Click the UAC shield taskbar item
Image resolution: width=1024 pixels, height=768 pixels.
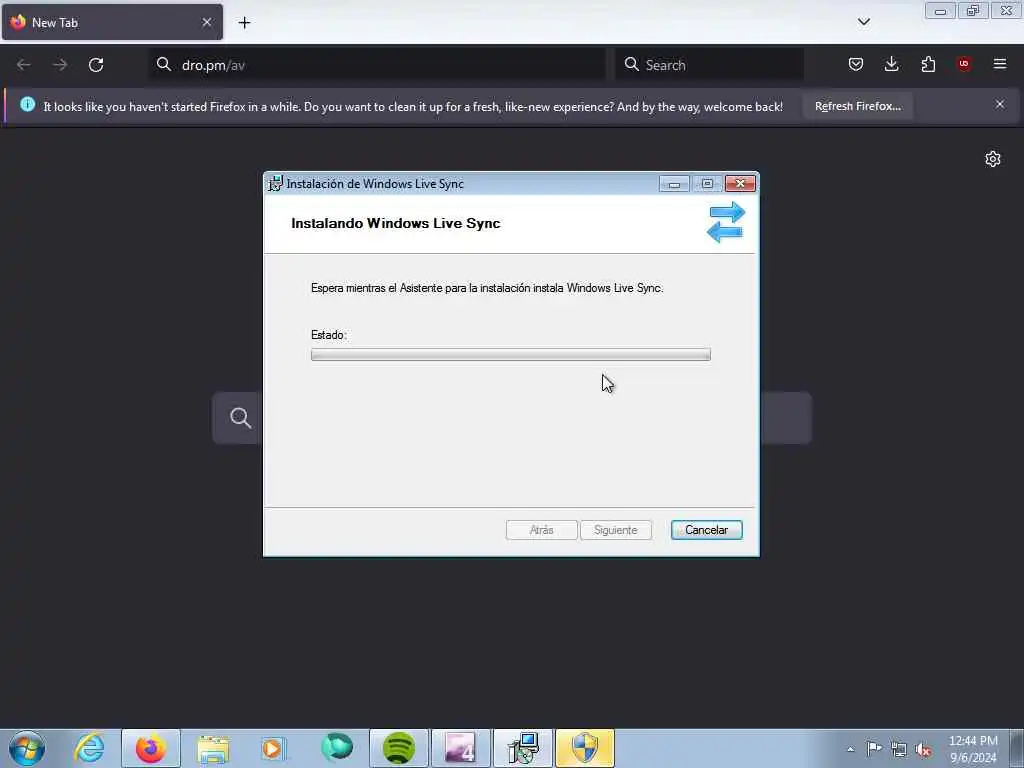[584, 748]
